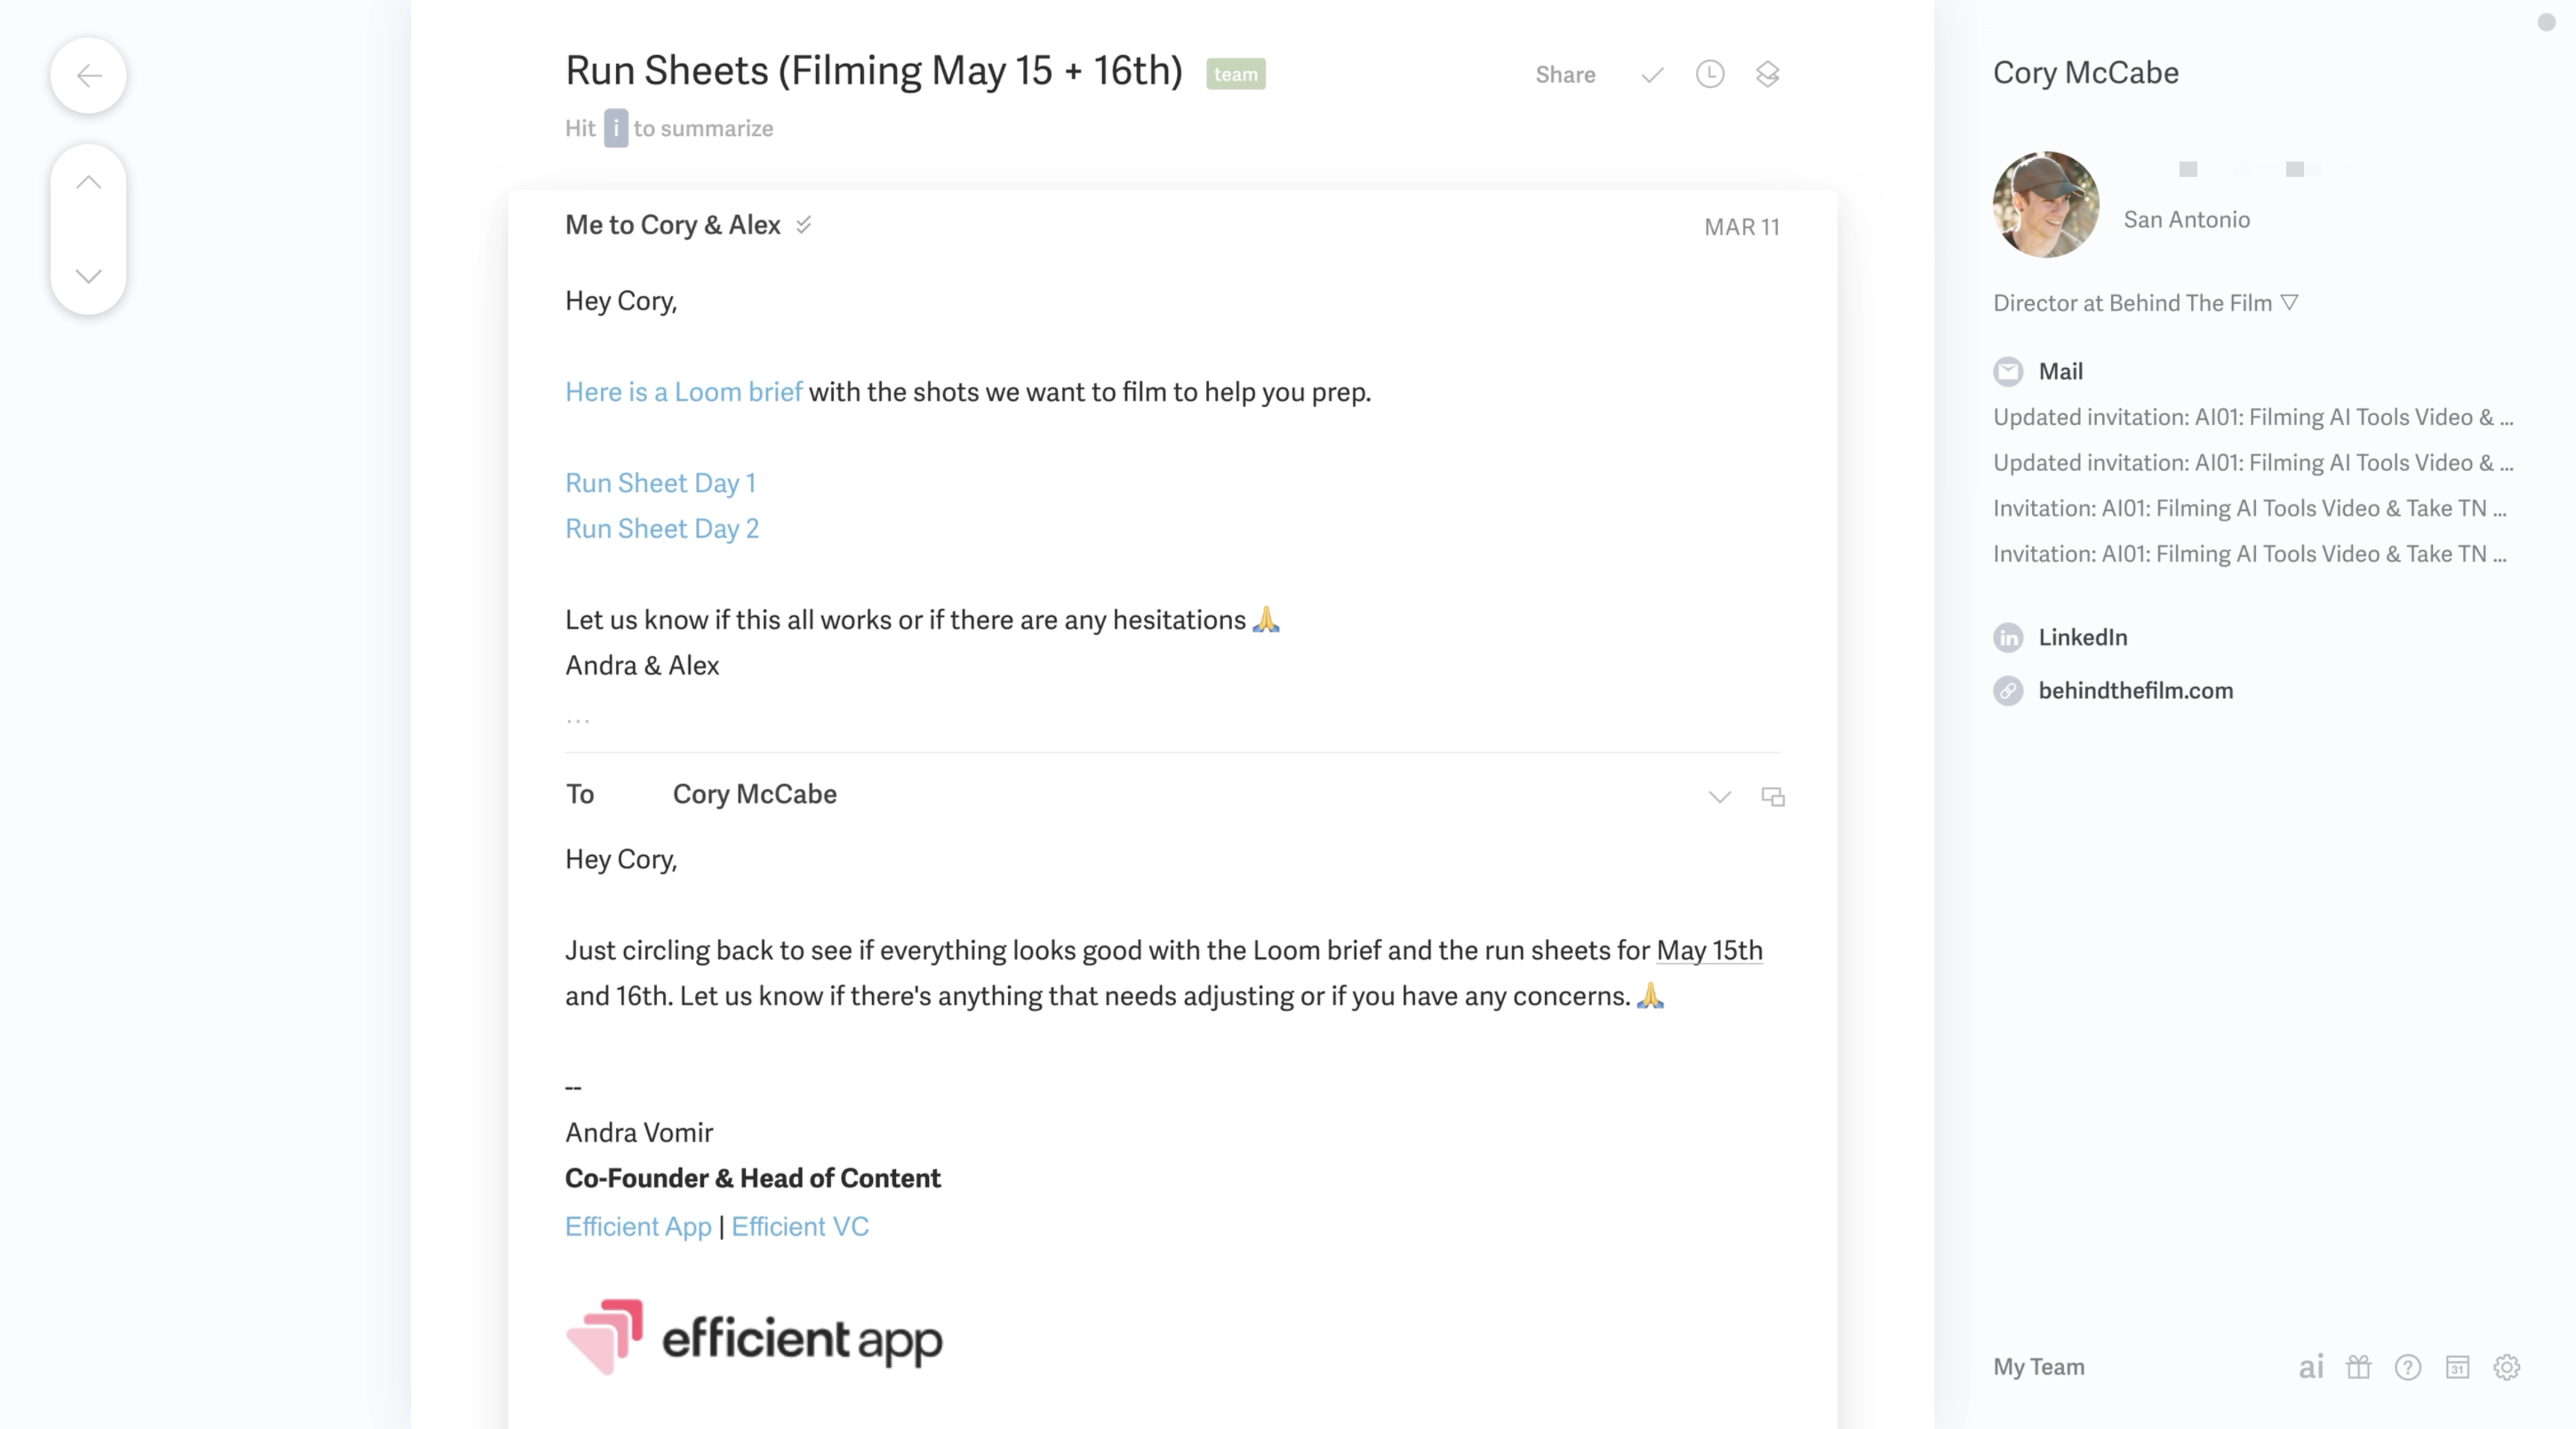Open the help question mark icon
The image size is (2576, 1429).
pos(2408,1367)
